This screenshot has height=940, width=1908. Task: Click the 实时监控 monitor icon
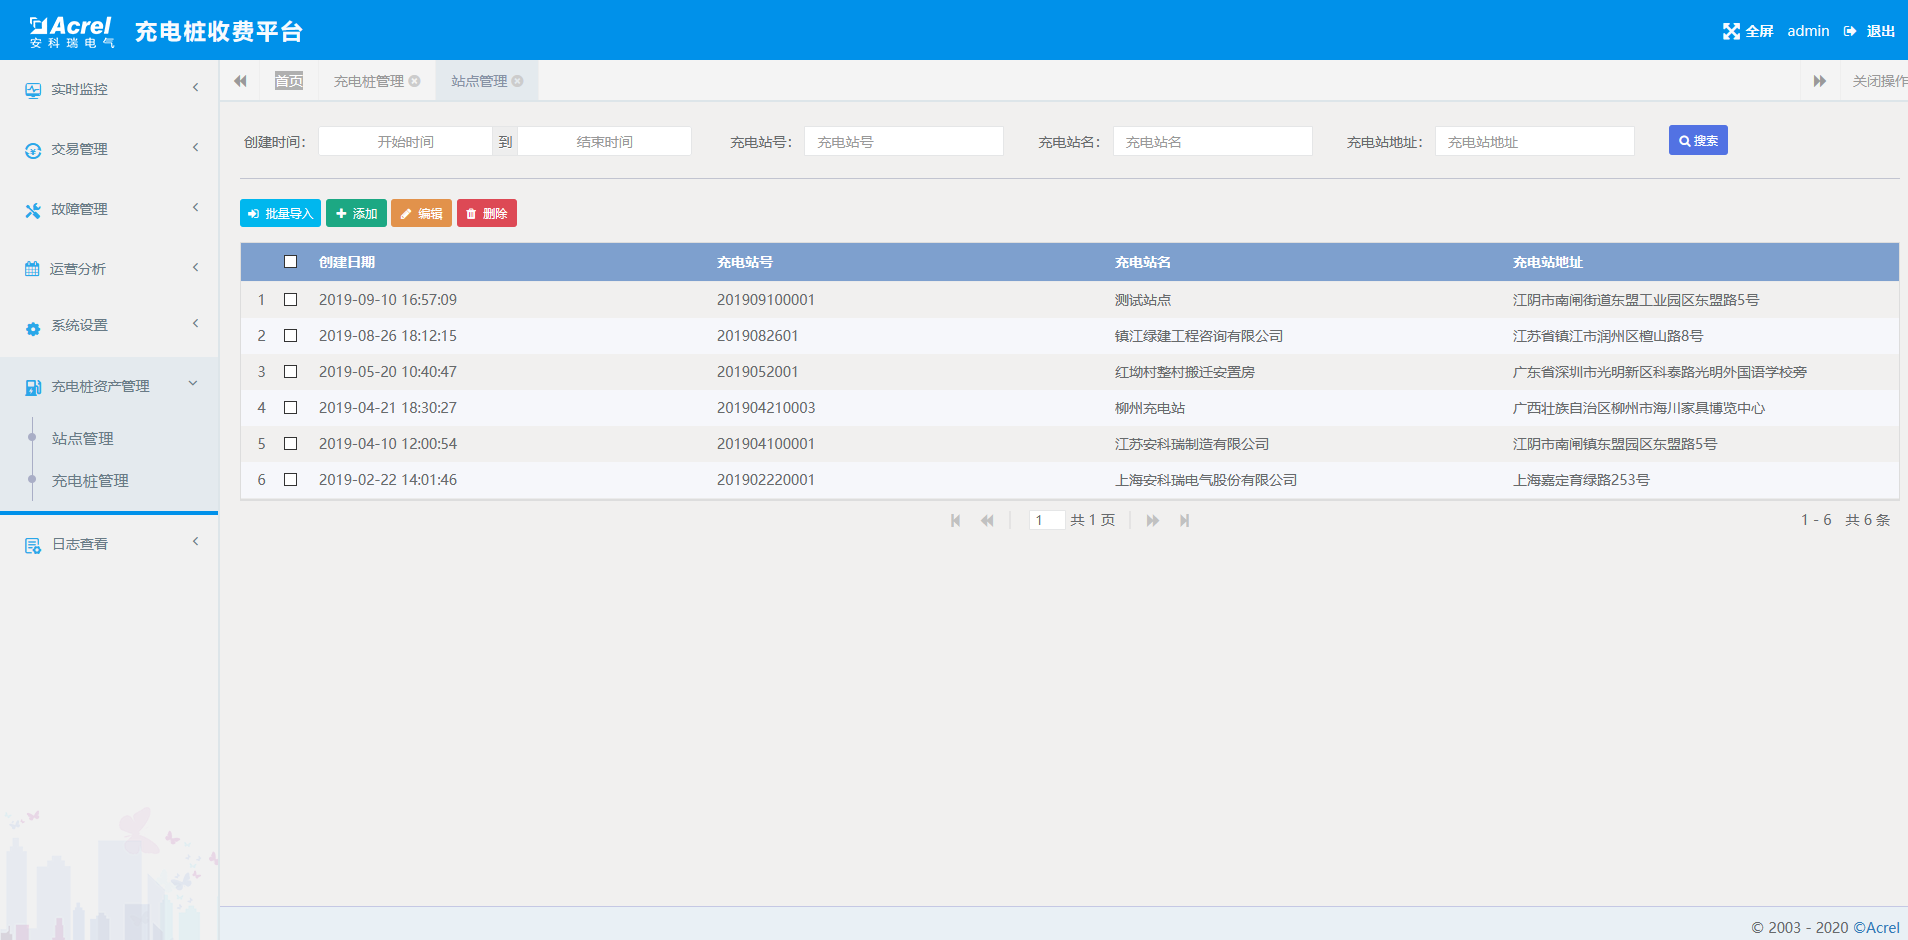click(33, 90)
